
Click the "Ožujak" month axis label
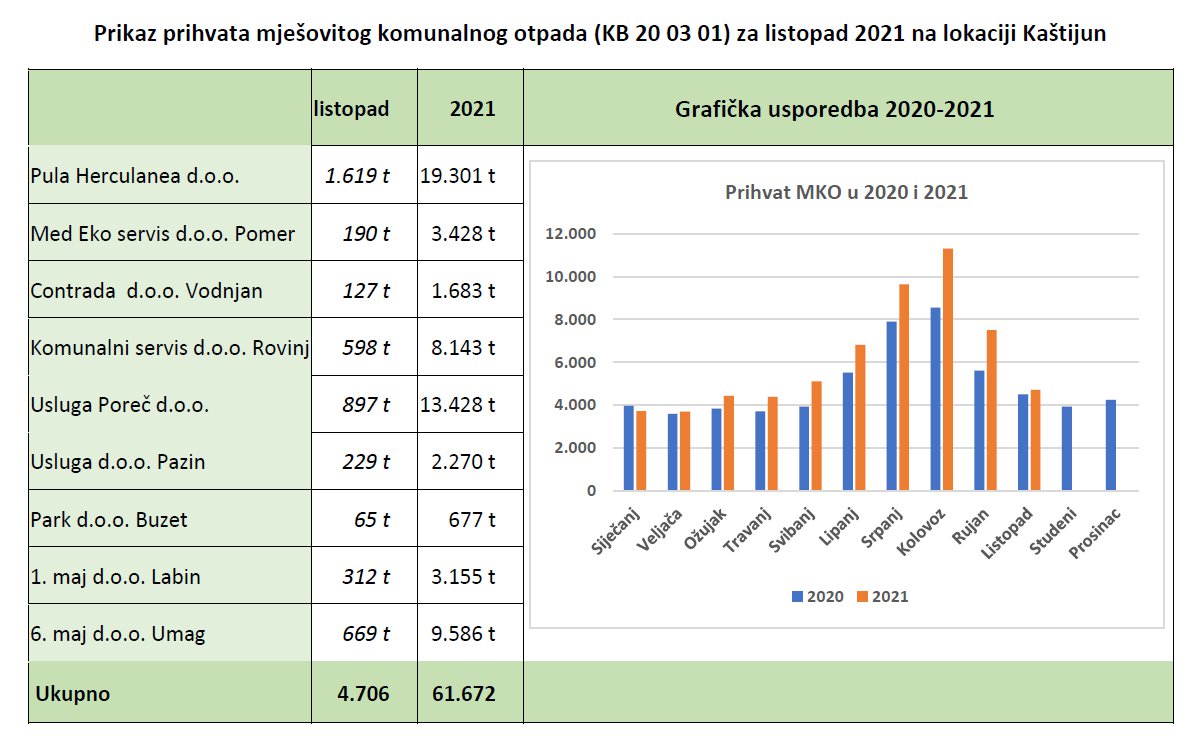coord(705,528)
